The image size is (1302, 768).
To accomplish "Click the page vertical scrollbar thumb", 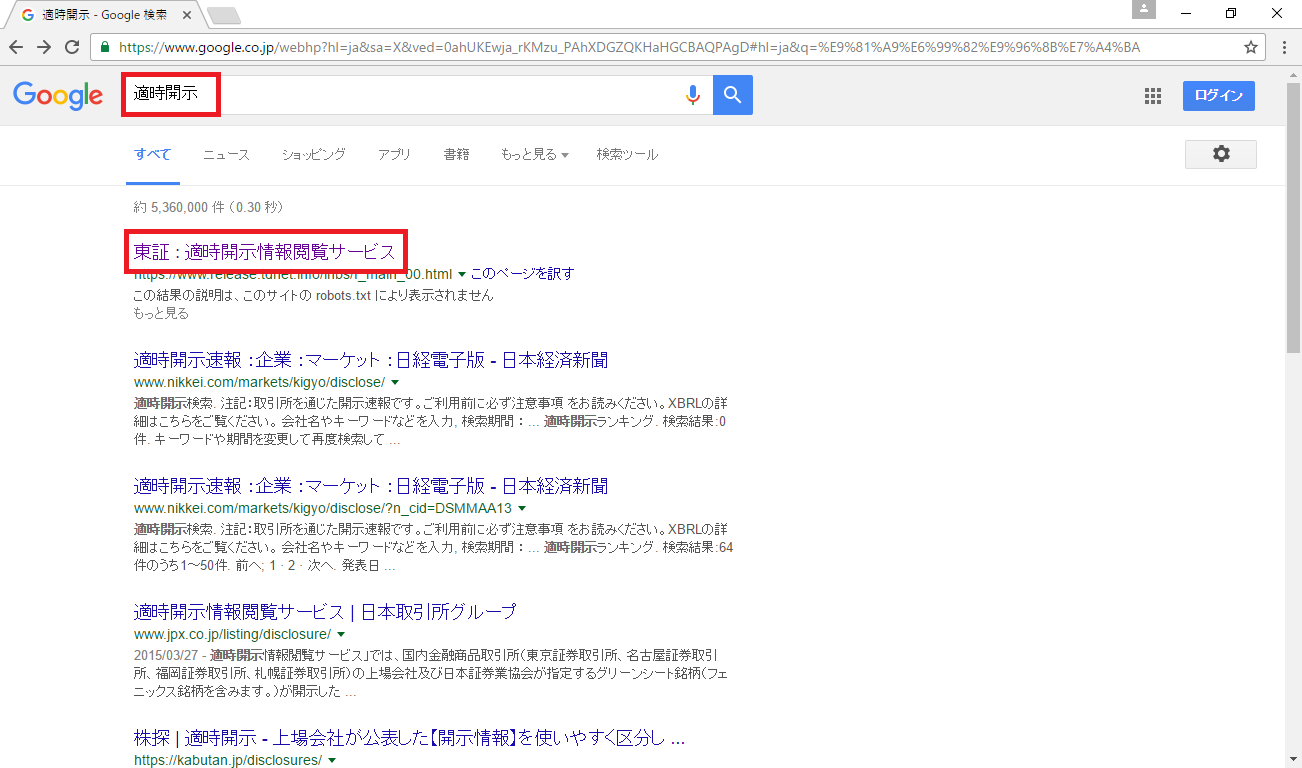I will 1294,219.
